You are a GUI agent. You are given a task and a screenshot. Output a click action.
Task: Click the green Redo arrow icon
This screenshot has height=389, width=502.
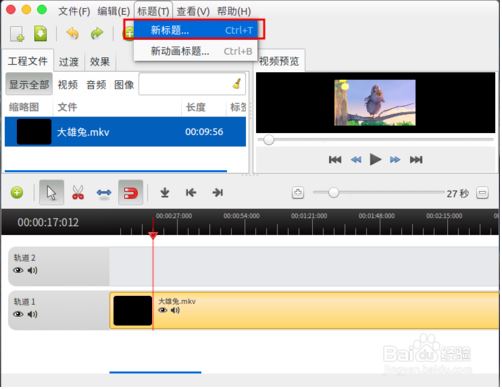coord(97,33)
